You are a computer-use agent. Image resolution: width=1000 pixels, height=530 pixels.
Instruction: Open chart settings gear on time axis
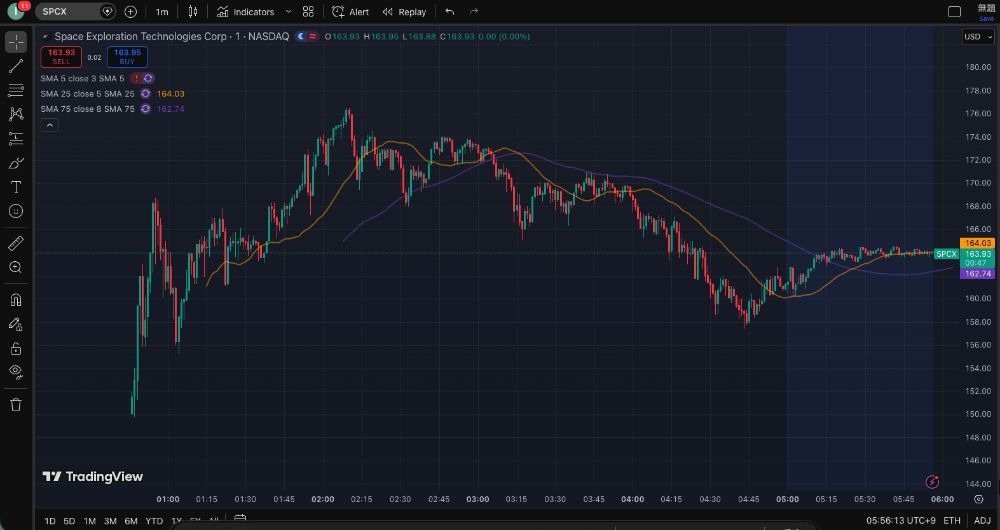click(x=979, y=499)
